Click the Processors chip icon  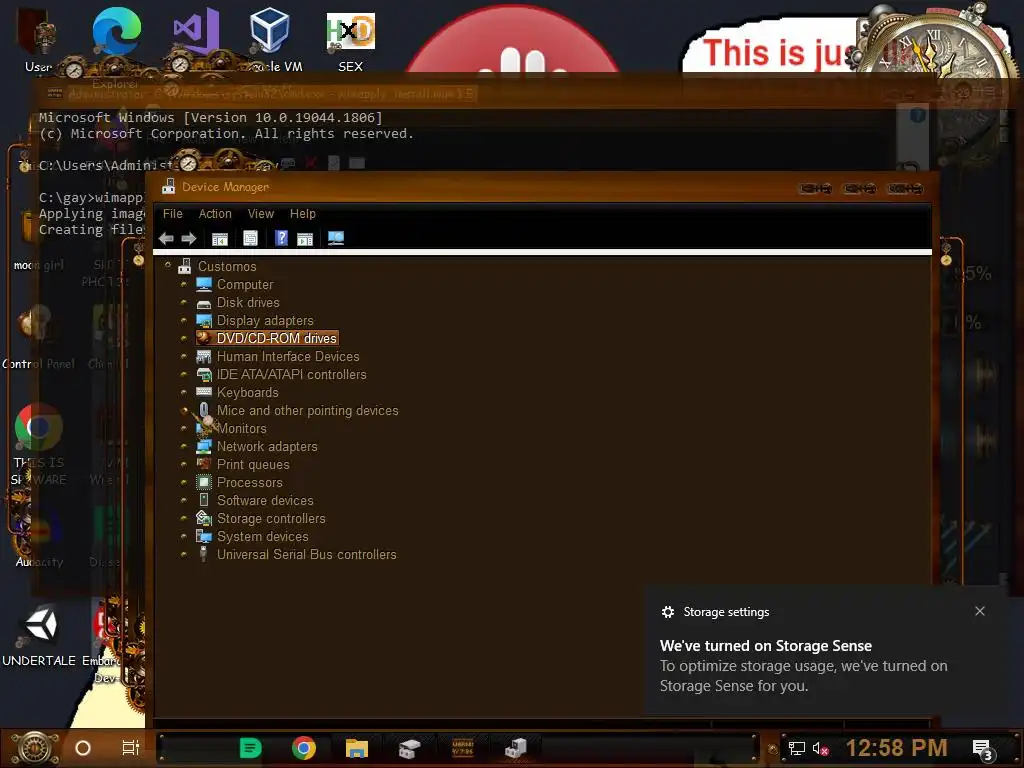[204, 482]
